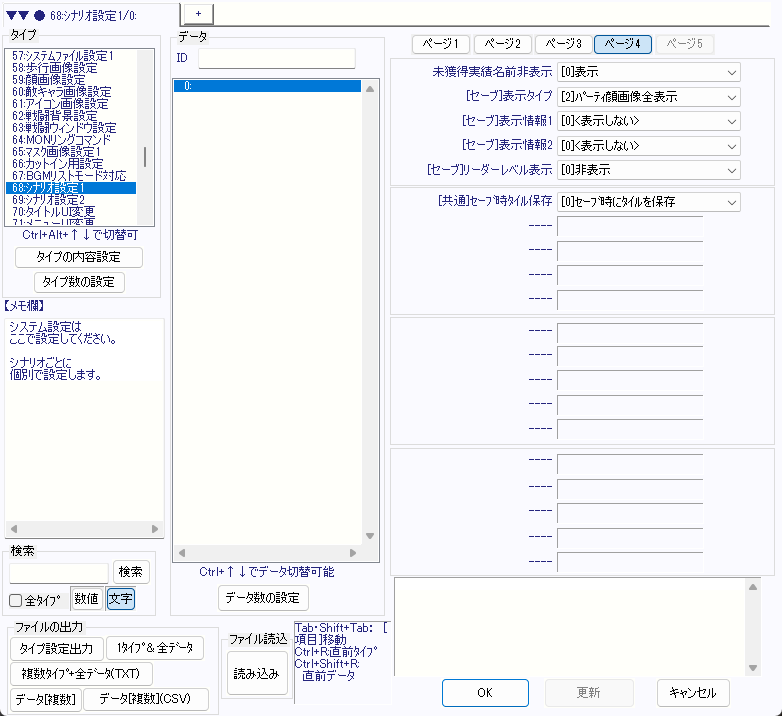Switch to the ページ1 tab
The image size is (782, 716).
click(441, 44)
